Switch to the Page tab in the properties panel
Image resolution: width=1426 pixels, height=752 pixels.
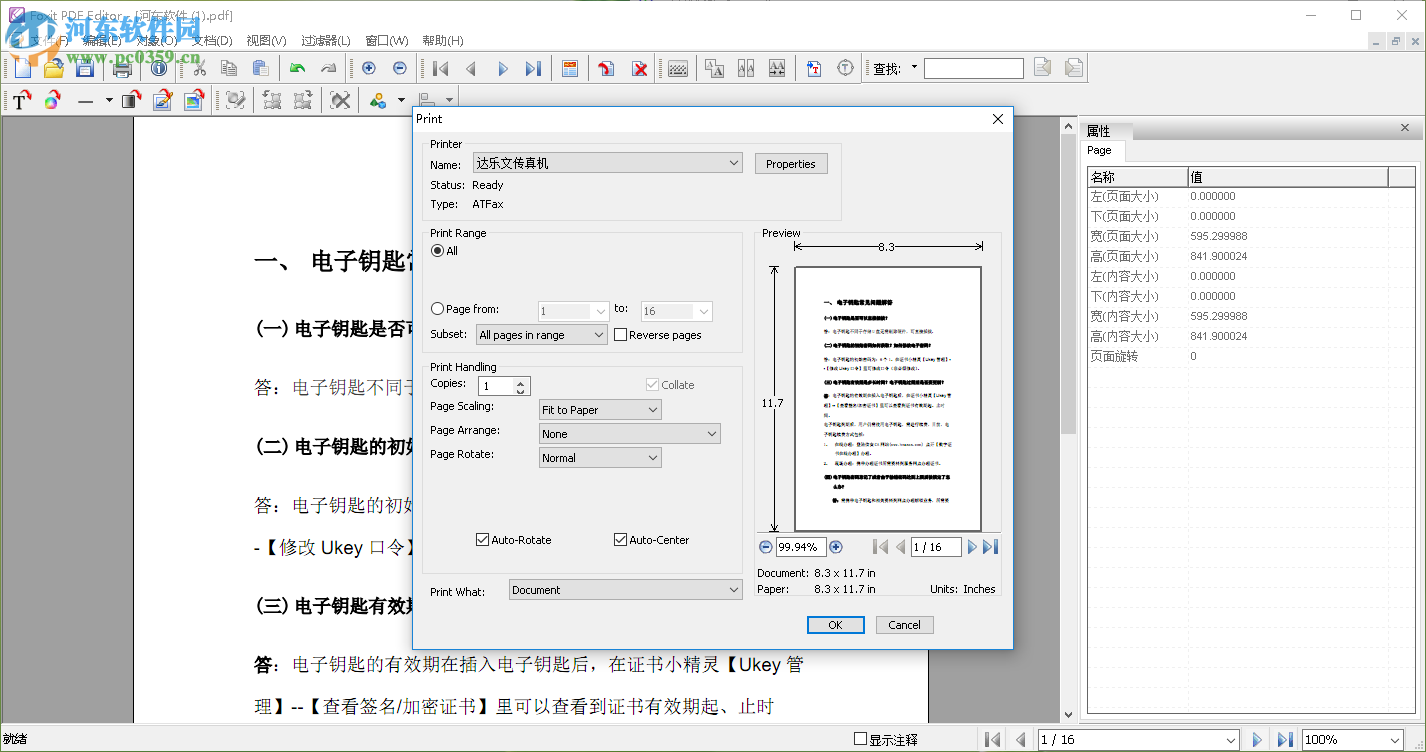(1101, 150)
